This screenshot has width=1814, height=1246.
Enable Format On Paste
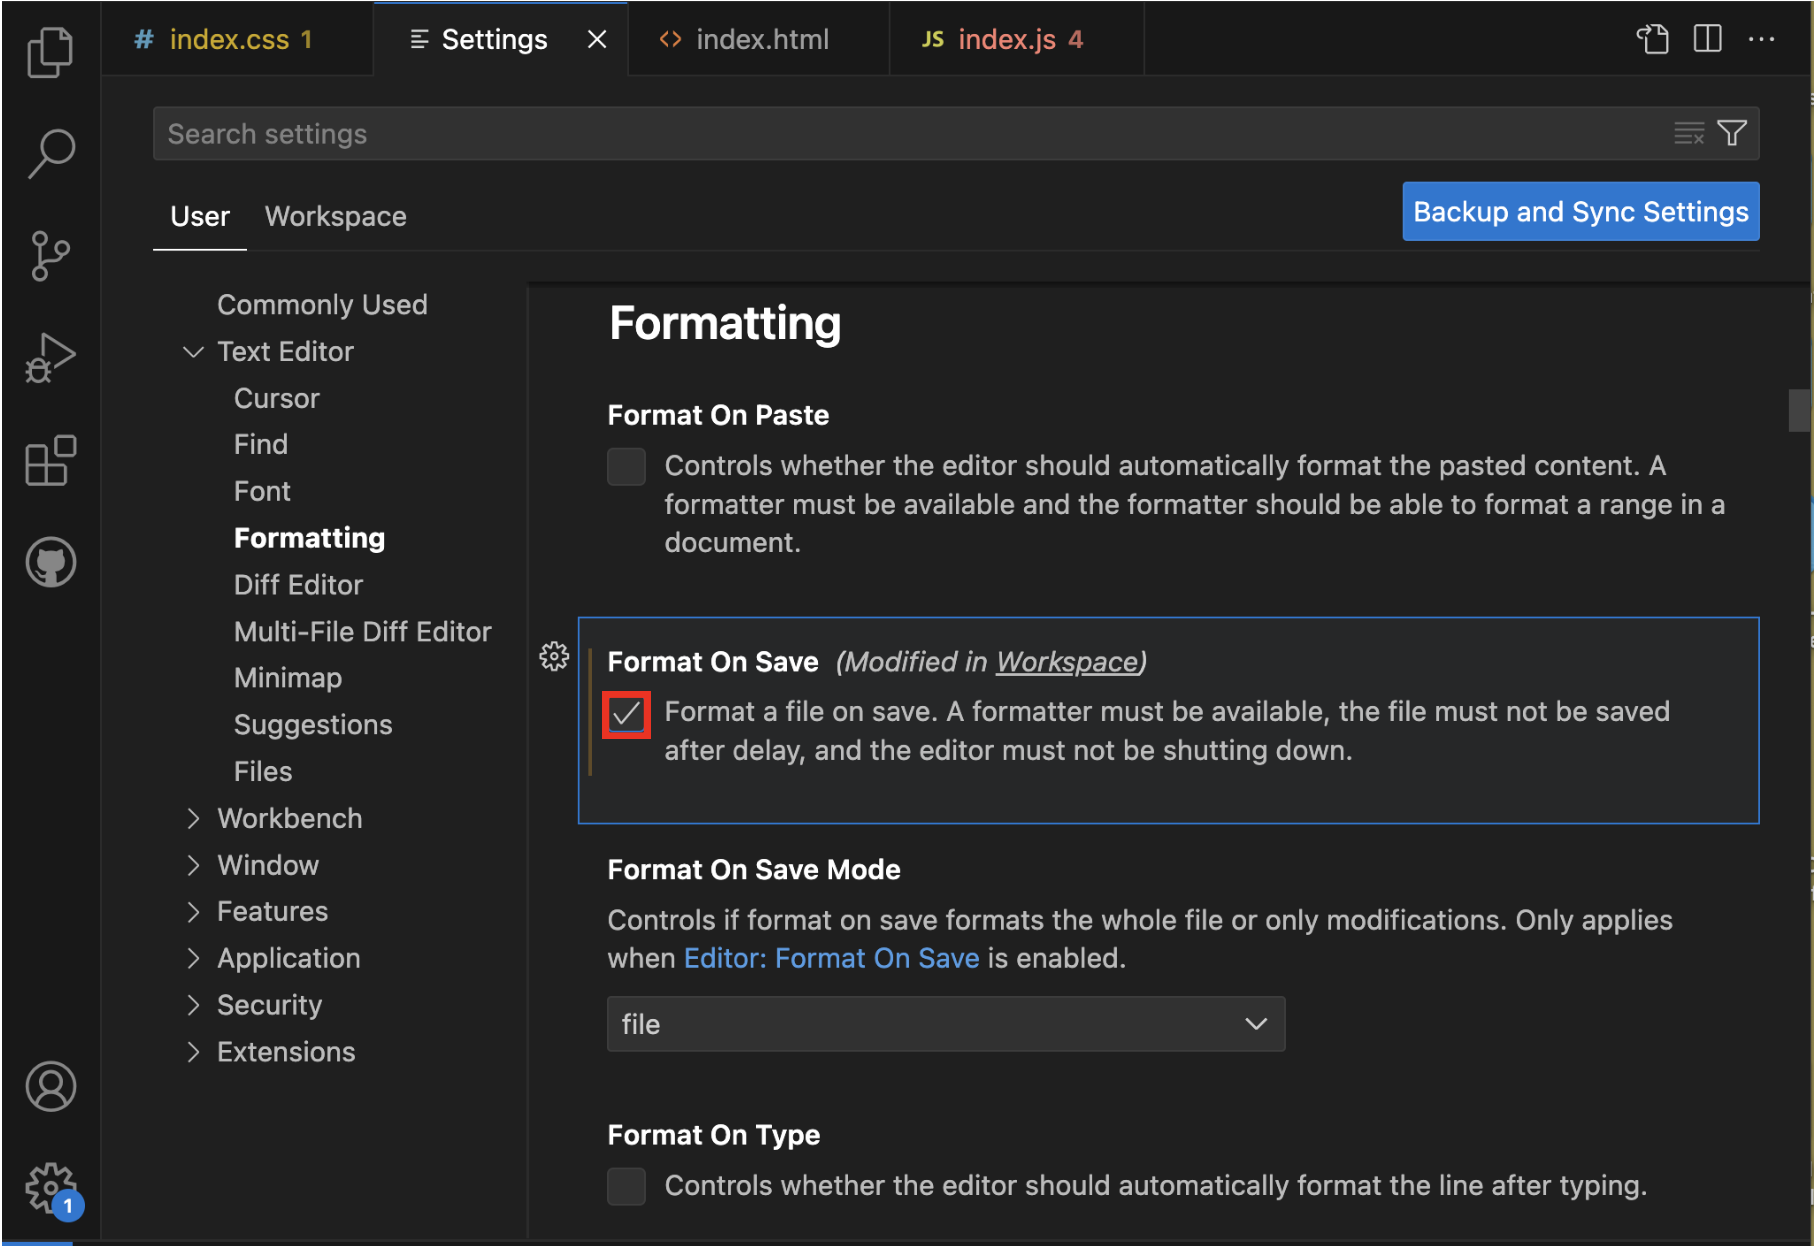tap(626, 466)
